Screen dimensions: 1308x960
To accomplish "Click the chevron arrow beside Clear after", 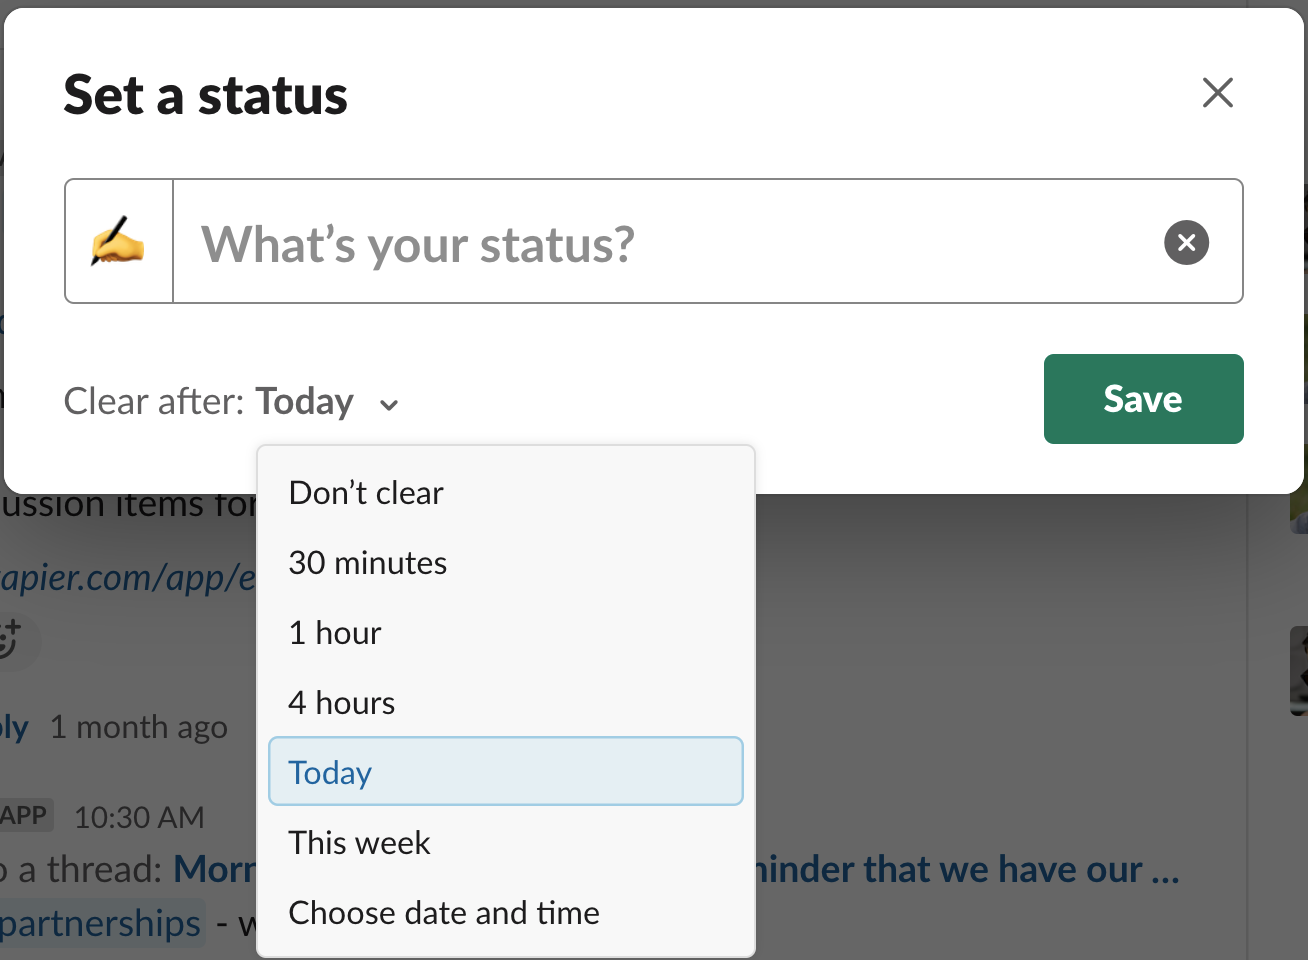I will [x=389, y=404].
